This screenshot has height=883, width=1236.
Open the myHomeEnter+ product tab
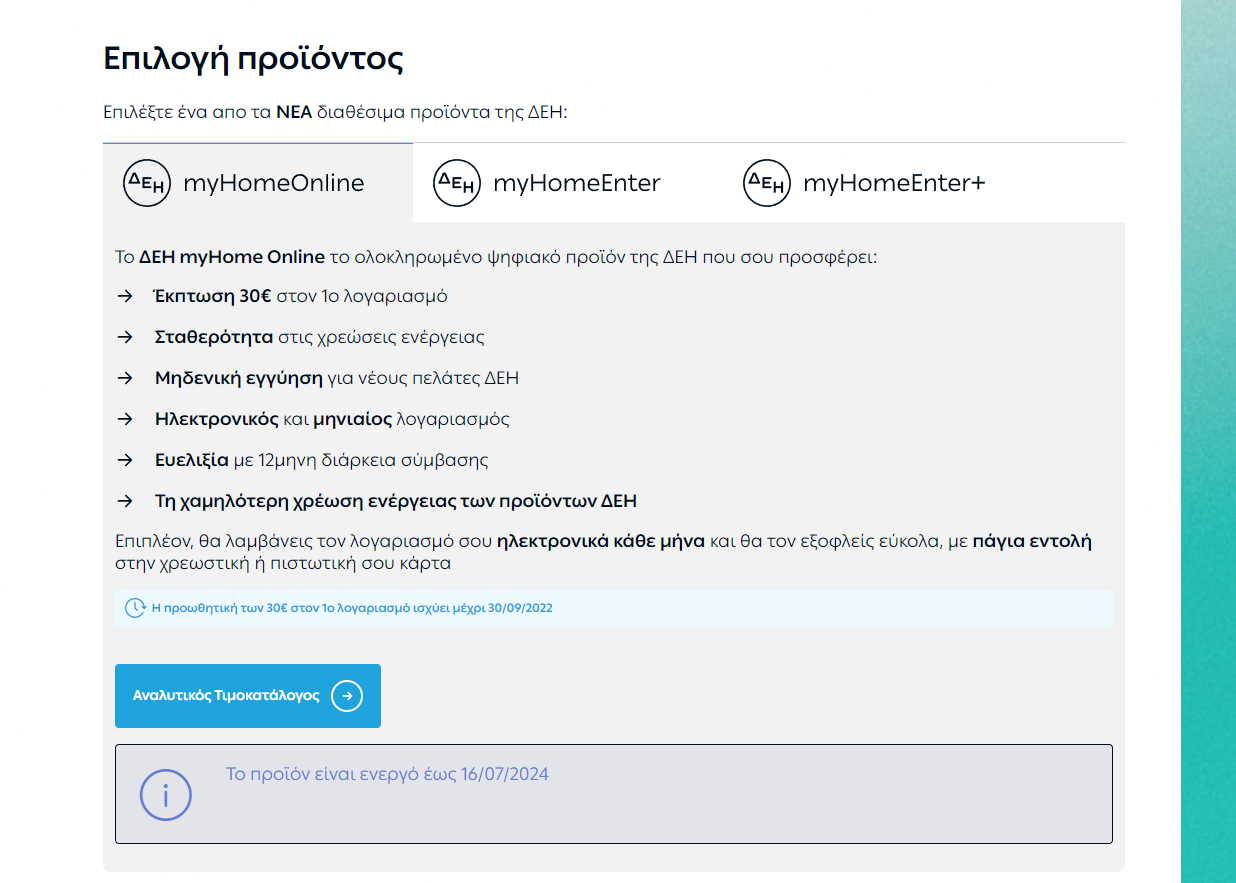878,183
